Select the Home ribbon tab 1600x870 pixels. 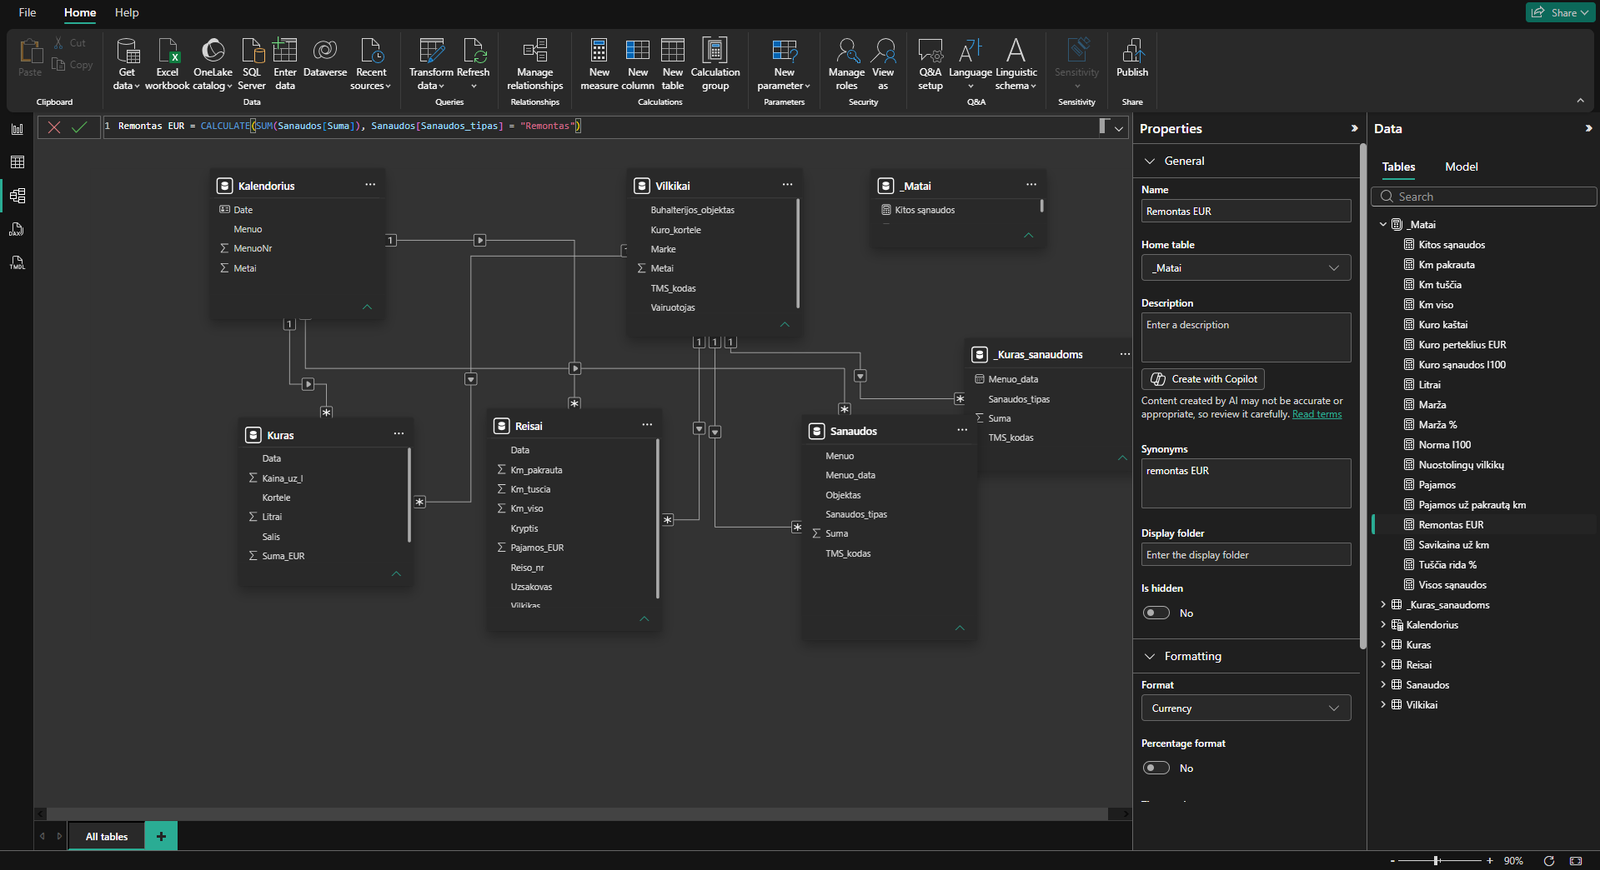[80, 13]
